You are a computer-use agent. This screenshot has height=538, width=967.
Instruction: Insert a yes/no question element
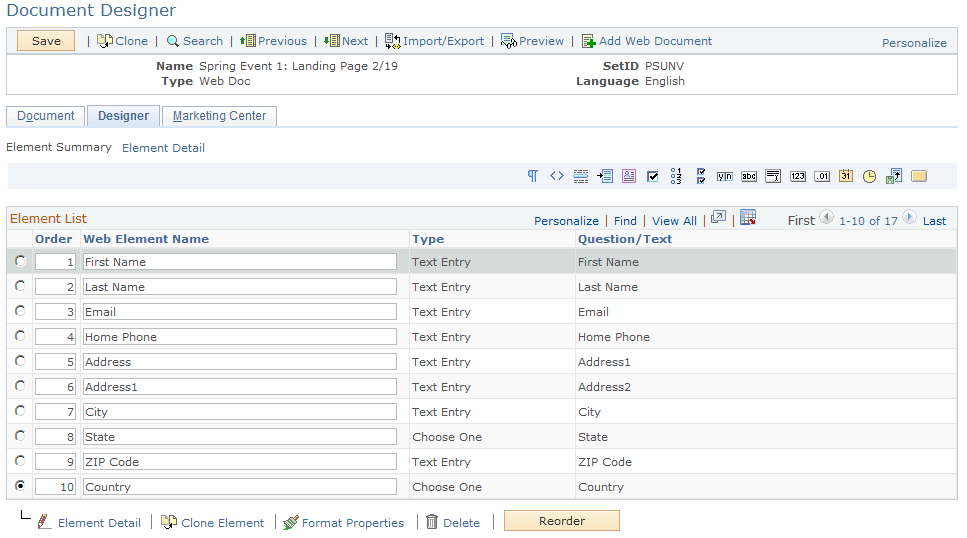[x=725, y=176]
